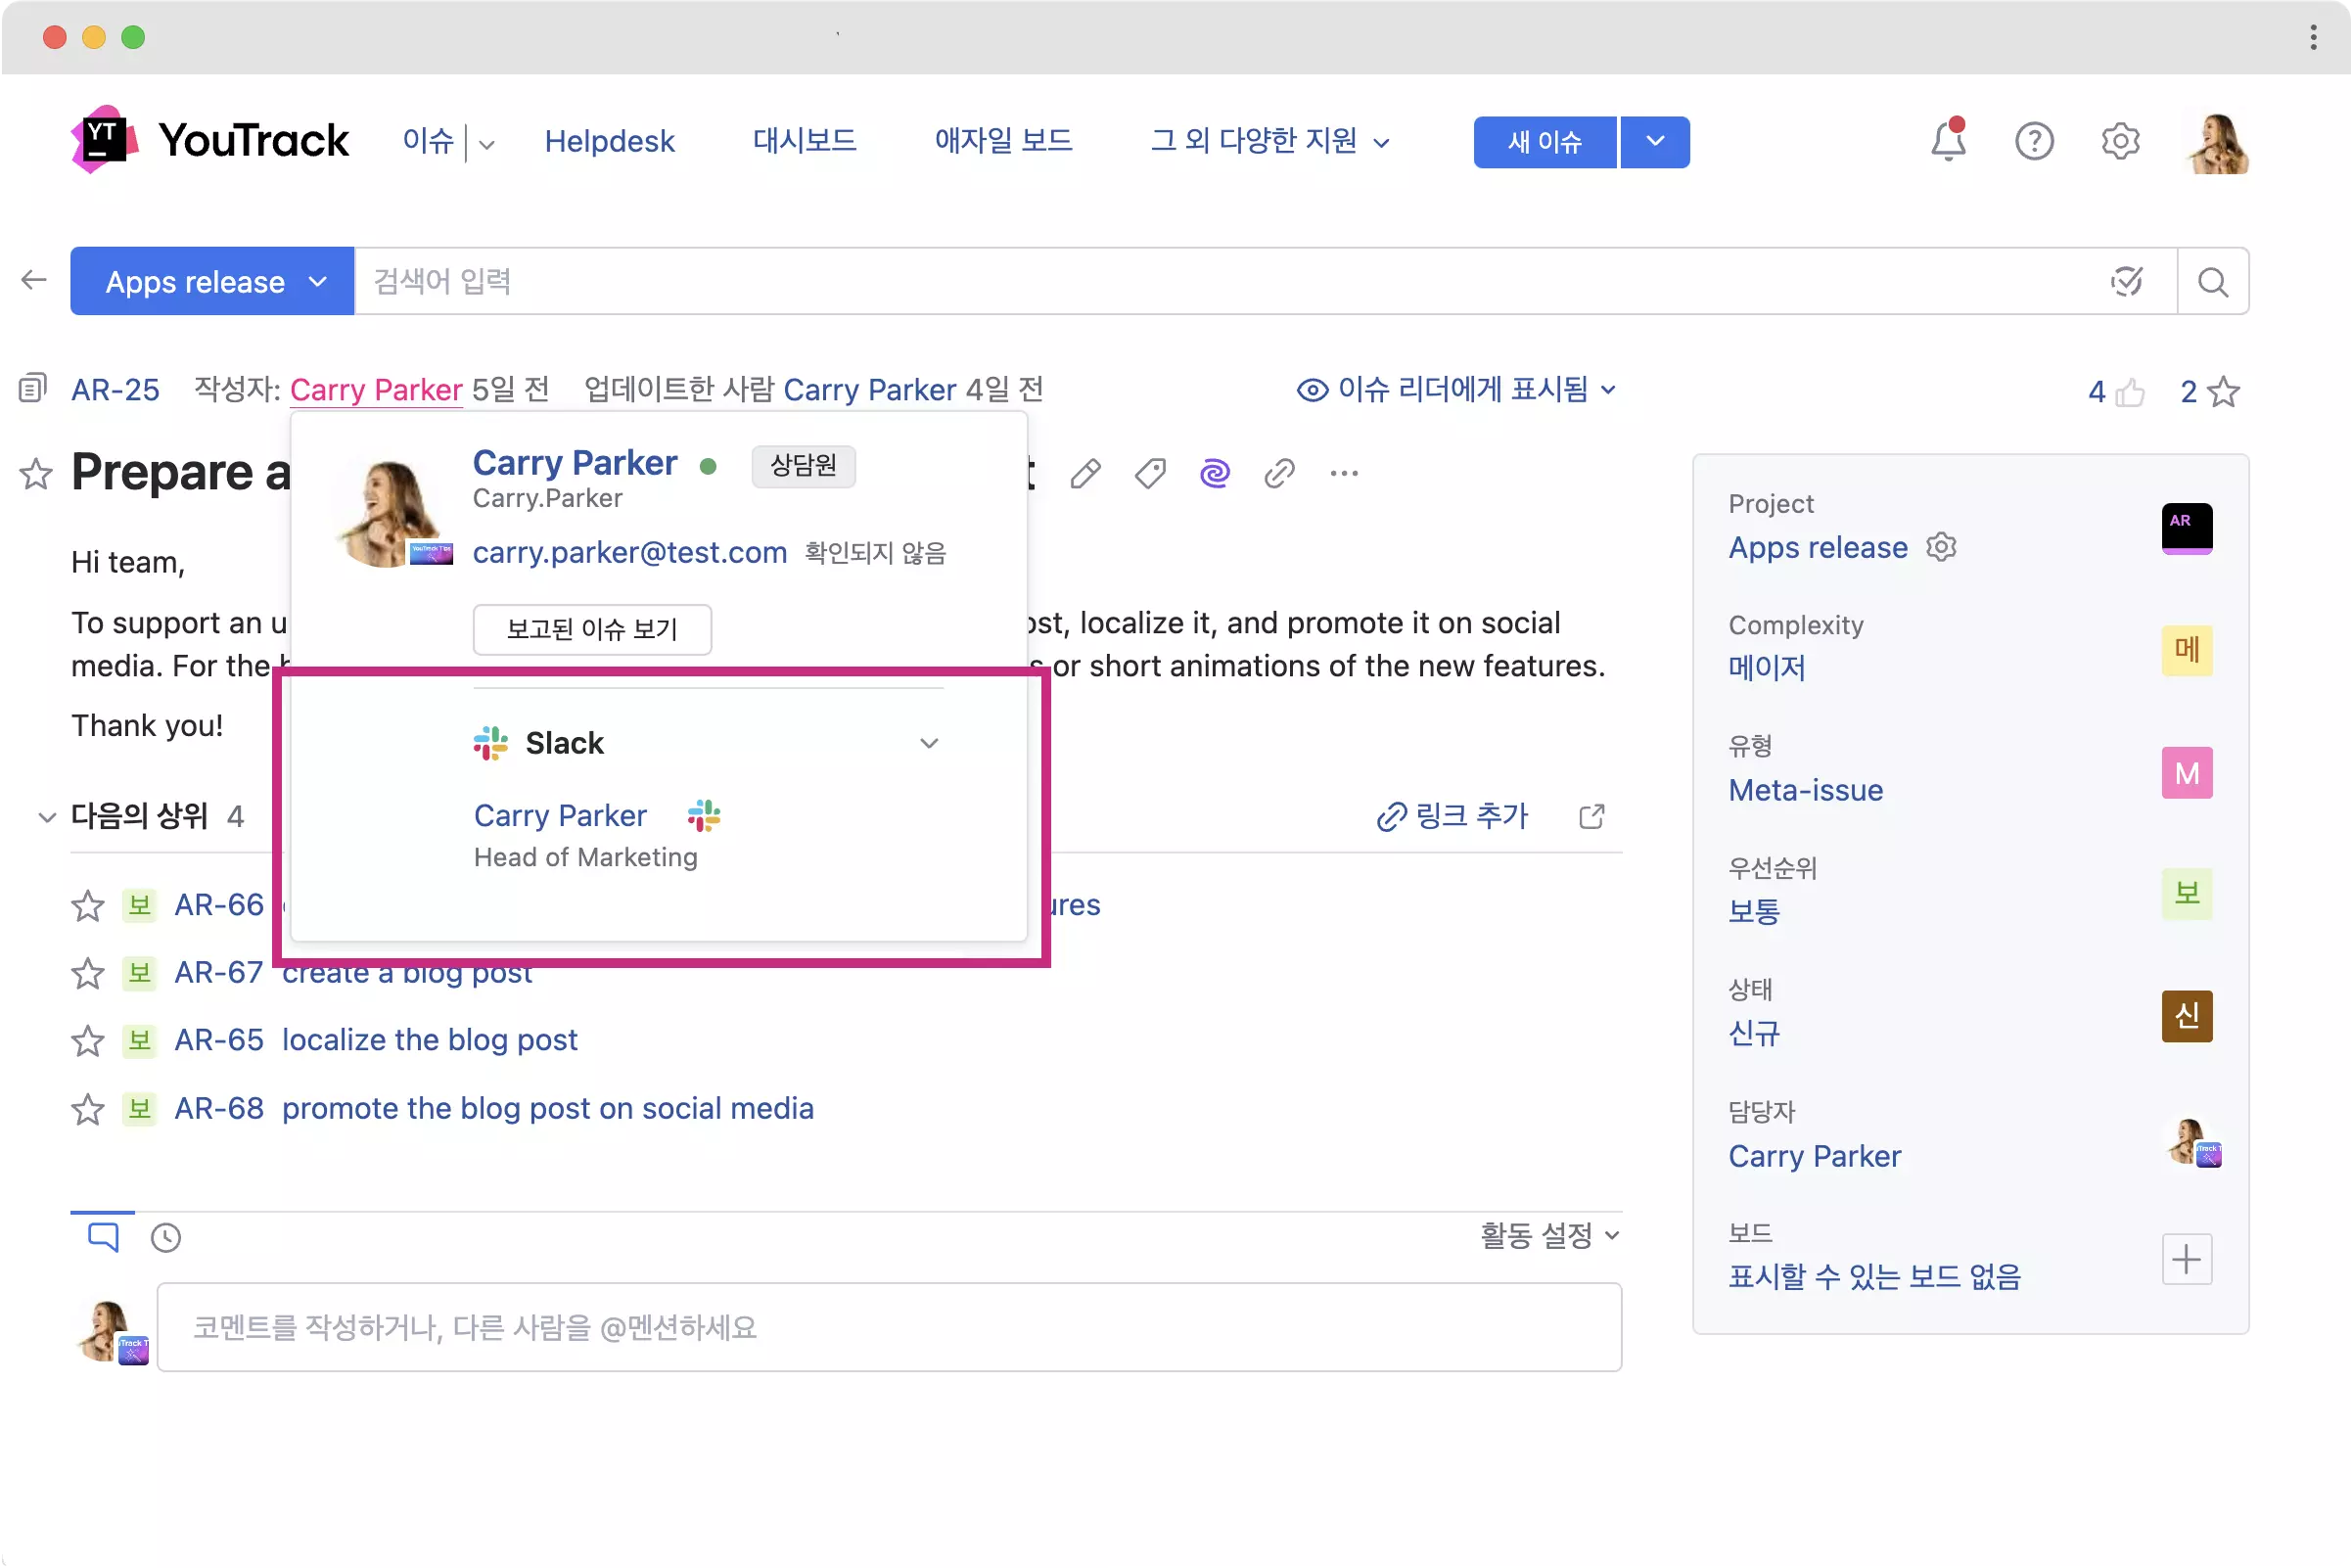Open administration settings gear in header

click(x=2119, y=142)
